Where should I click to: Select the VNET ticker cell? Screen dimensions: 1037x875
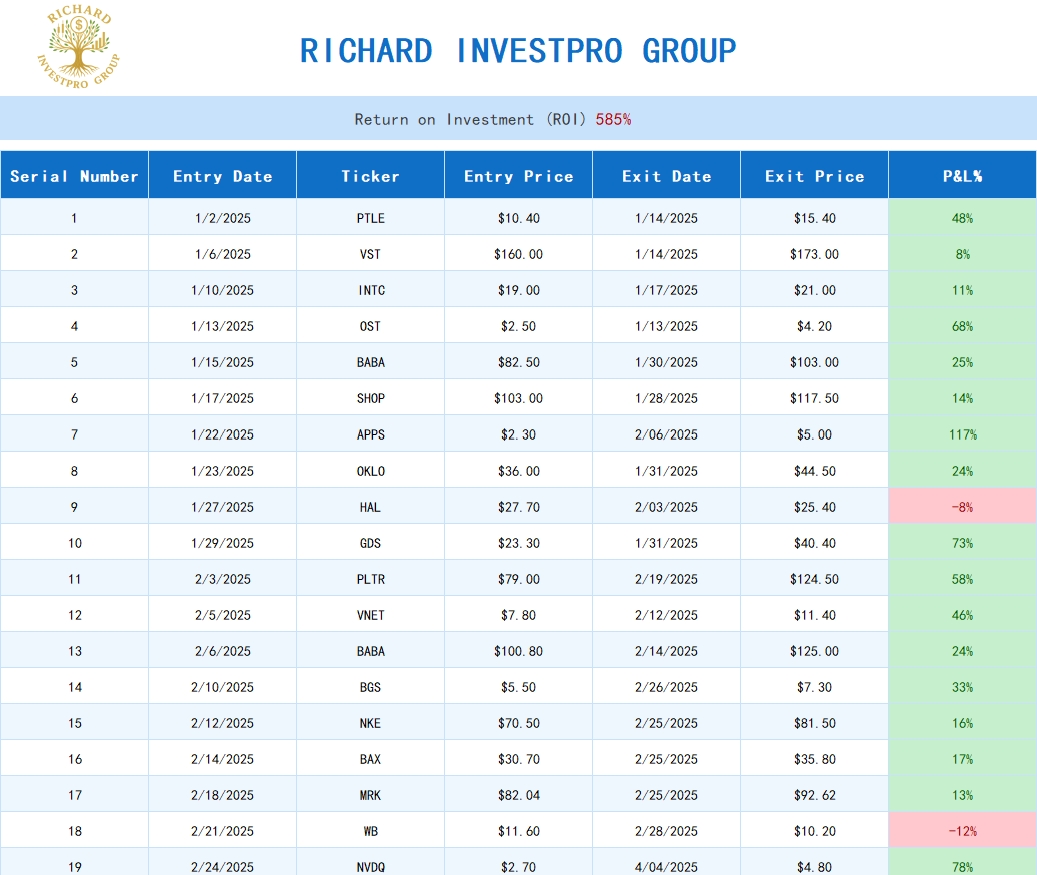[x=370, y=614]
